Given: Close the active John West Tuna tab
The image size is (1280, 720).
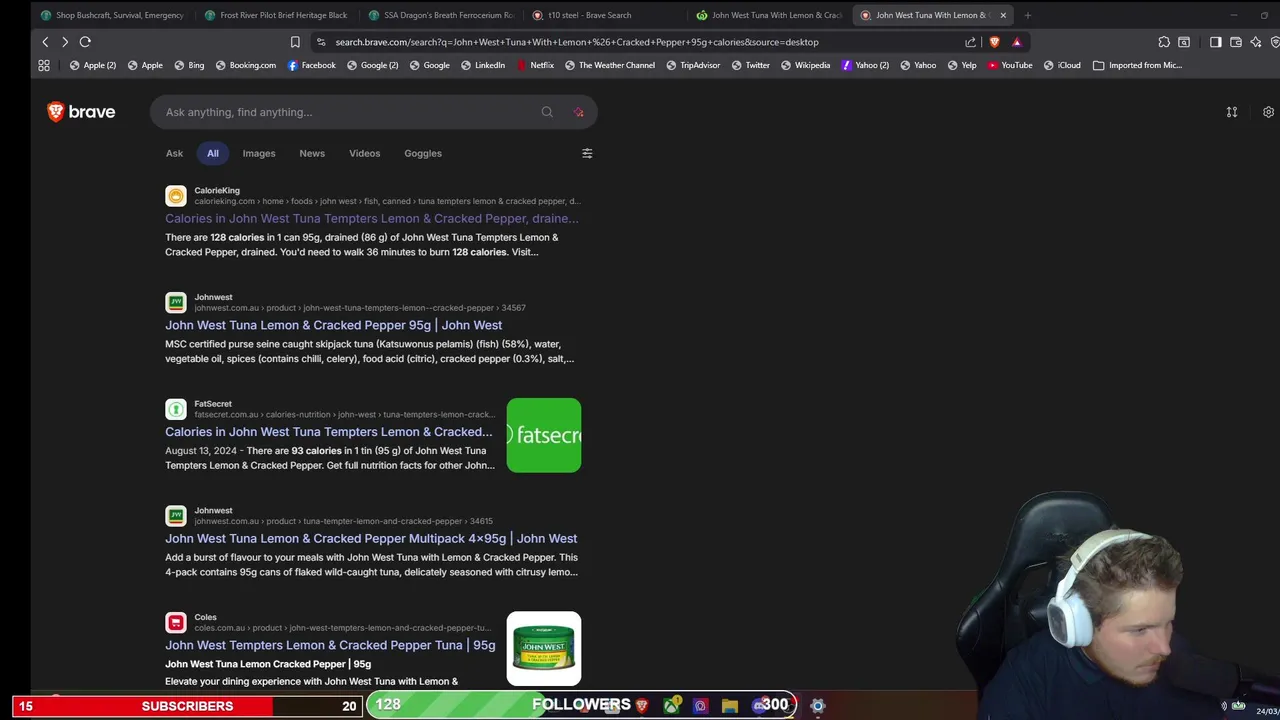Looking at the screenshot, I should [x=1003, y=15].
